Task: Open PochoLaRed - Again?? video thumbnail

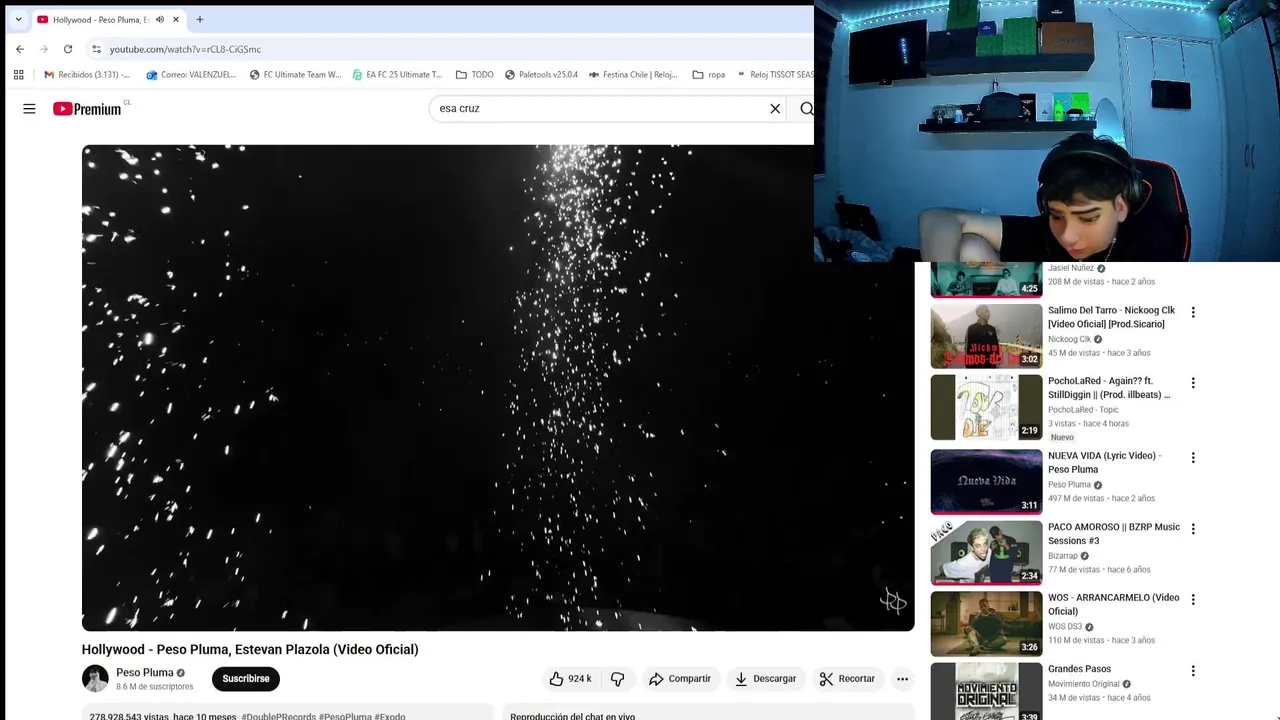Action: (986, 407)
